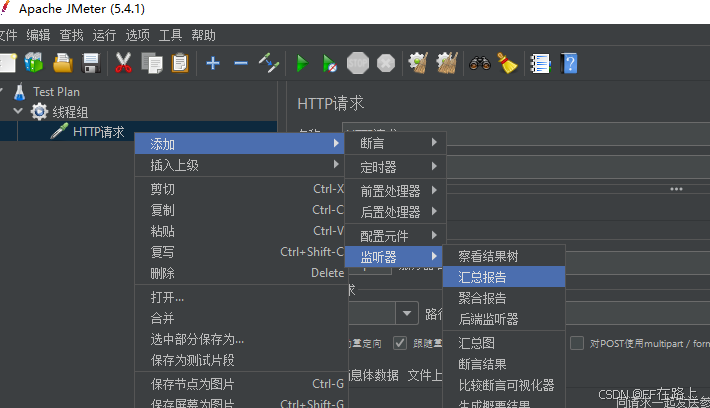
Task: Click the Open file toolbar icon
Action: (62, 63)
